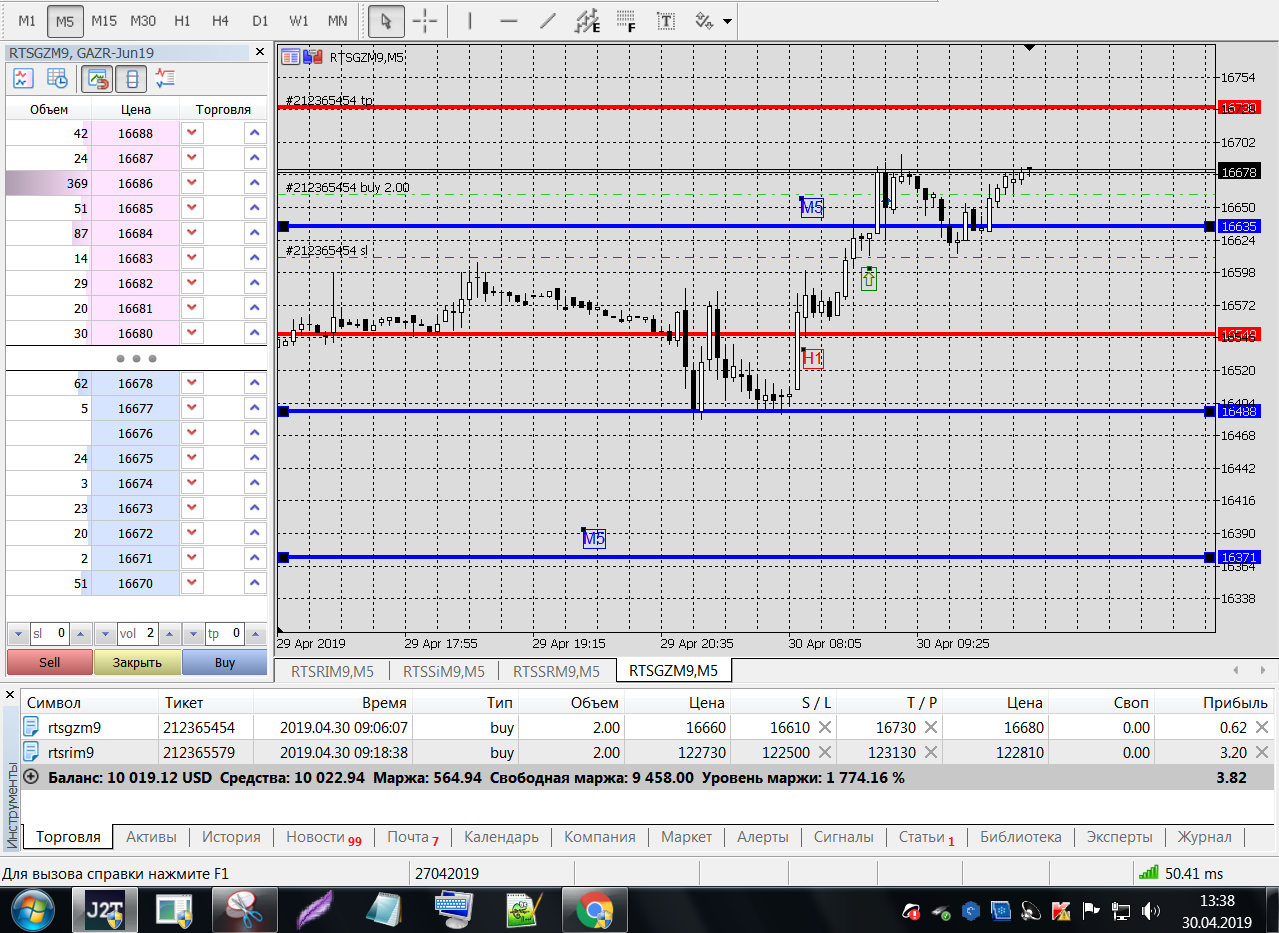Open tick chart icon in depth panel

(x=23, y=78)
